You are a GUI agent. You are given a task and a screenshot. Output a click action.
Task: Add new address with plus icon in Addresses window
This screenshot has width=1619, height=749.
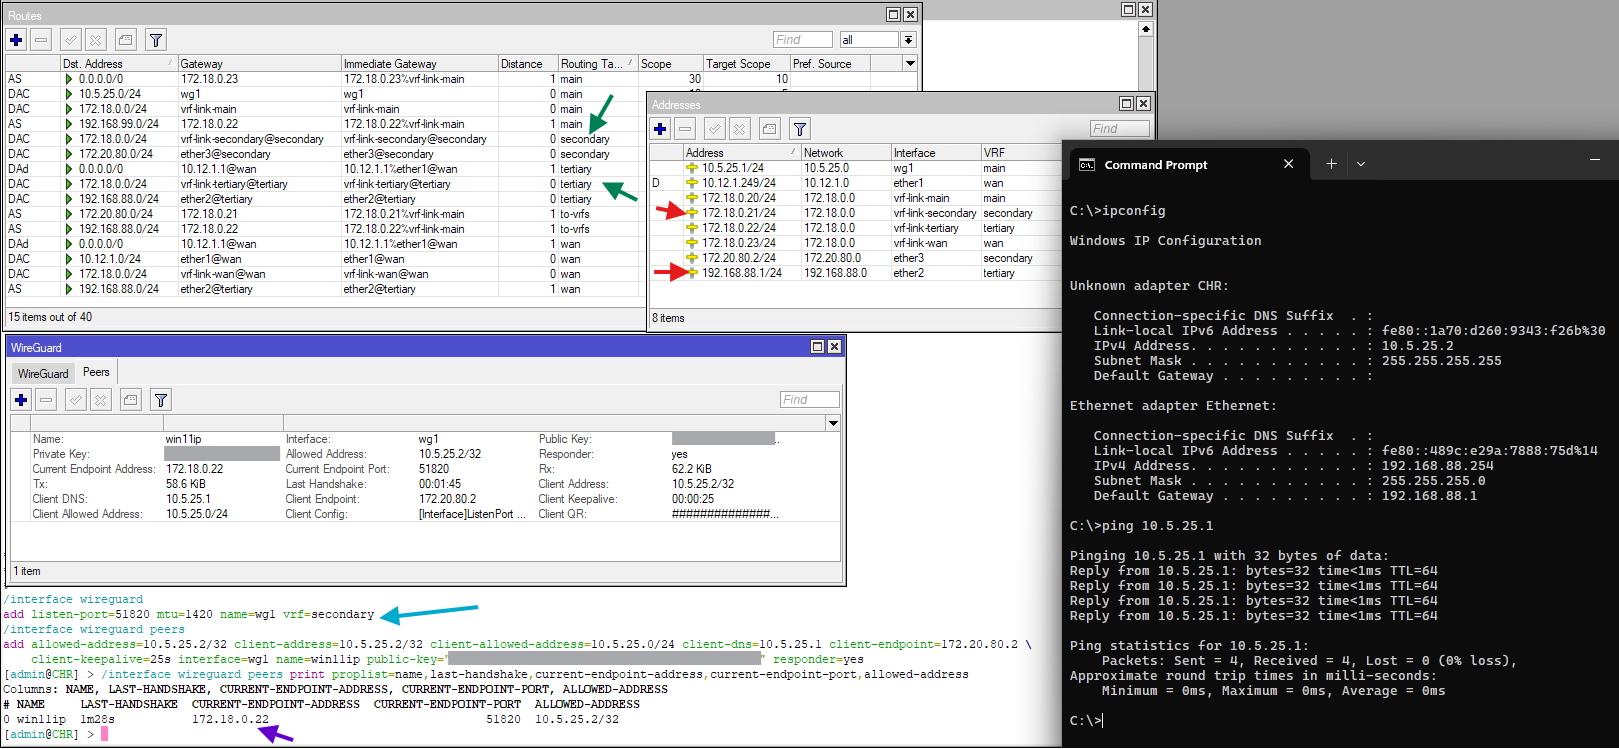pos(660,129)
